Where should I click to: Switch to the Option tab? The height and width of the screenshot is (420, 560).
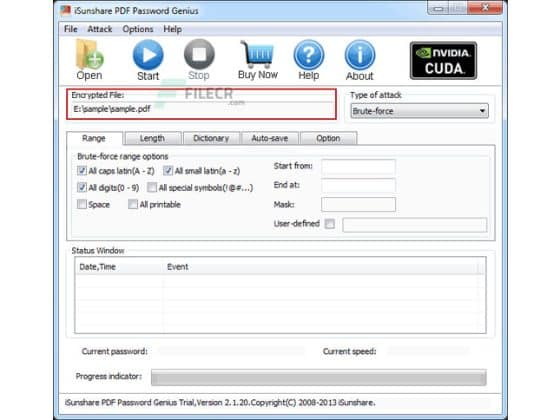coord(328,138)
